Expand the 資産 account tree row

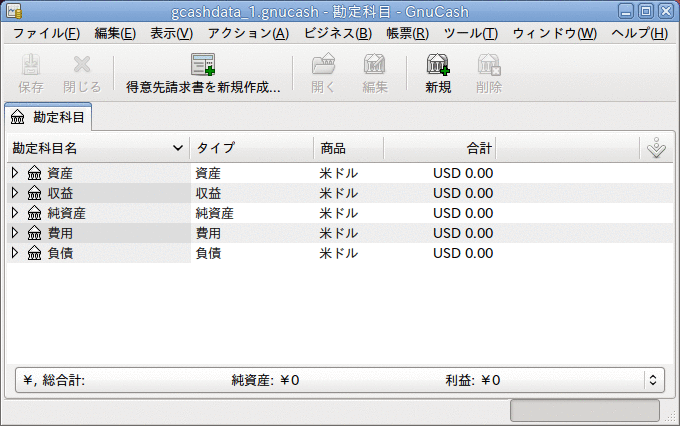(15, 173)
